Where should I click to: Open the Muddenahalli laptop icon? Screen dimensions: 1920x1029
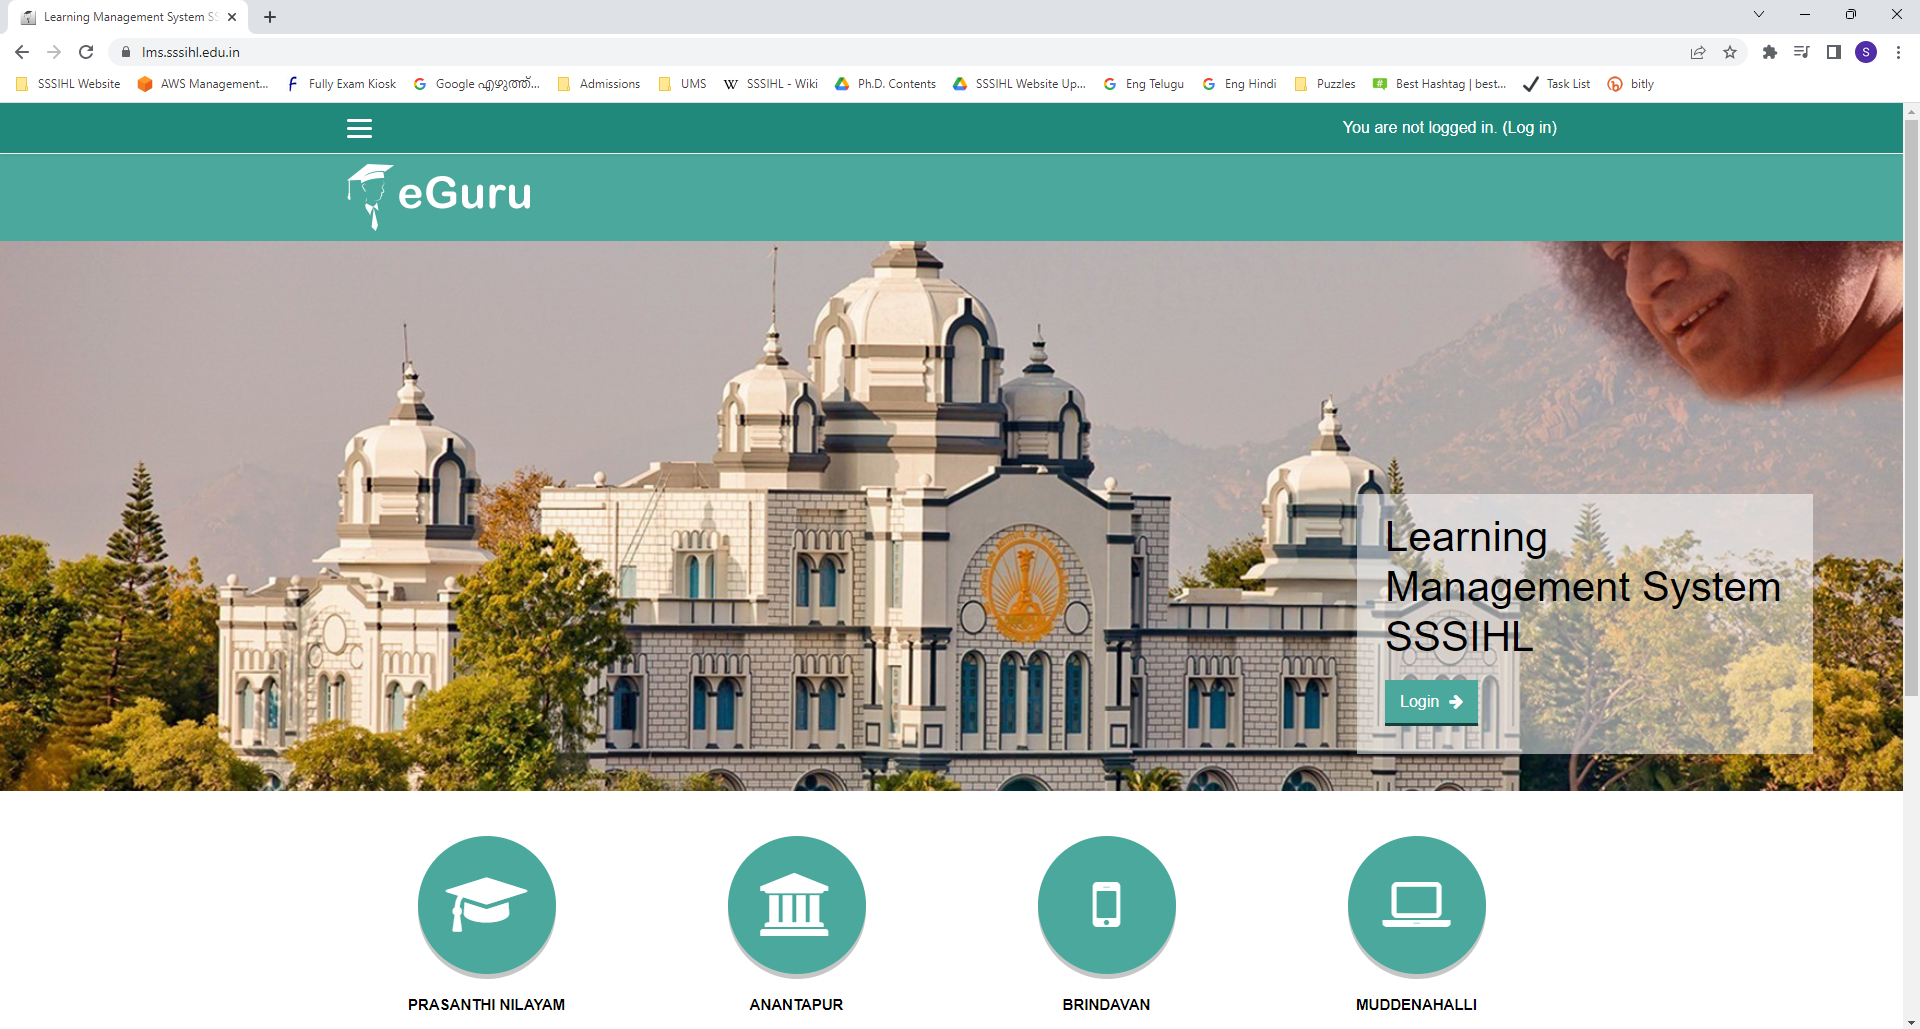pyautogui.click(x=1417, y=905)
